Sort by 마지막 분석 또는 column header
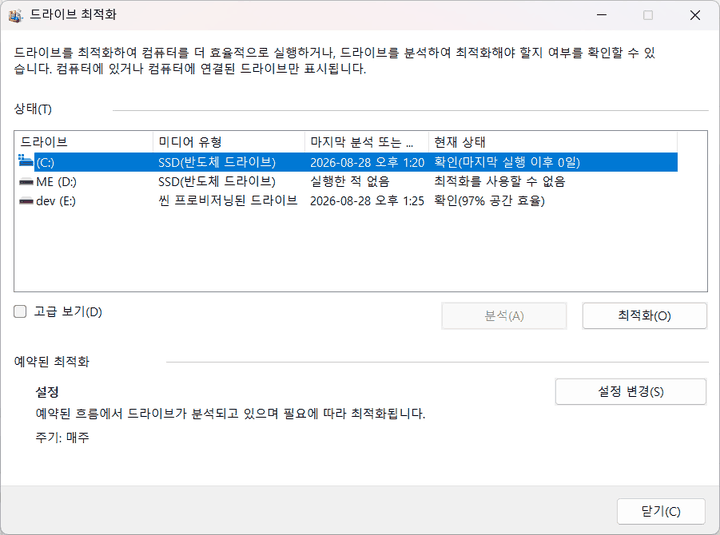 pyautogui.click(x=366, y=142)
